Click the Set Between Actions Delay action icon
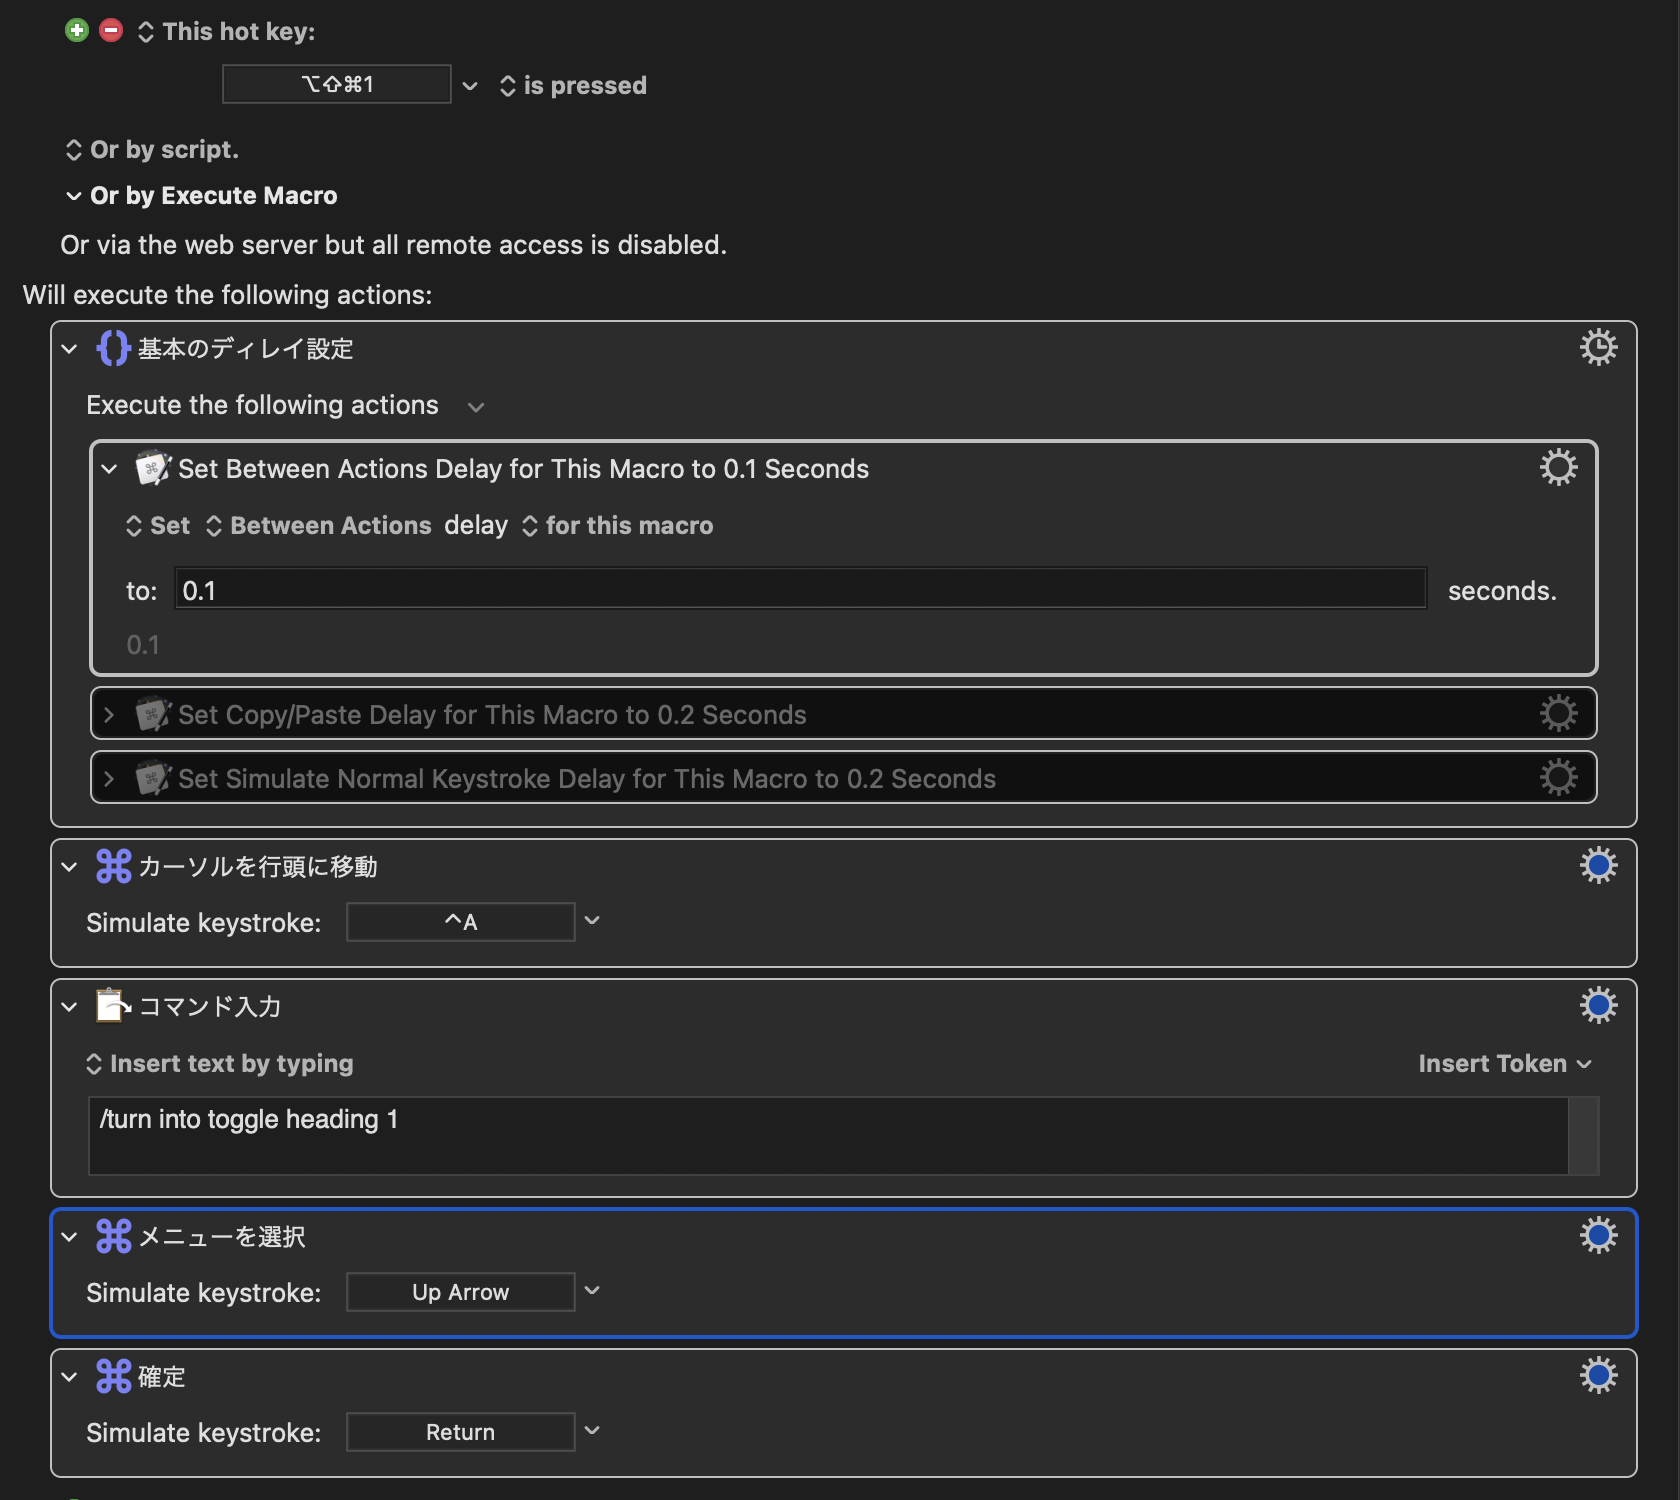The width and height of the screenshot is (1680, 1500). pos(153,468)
